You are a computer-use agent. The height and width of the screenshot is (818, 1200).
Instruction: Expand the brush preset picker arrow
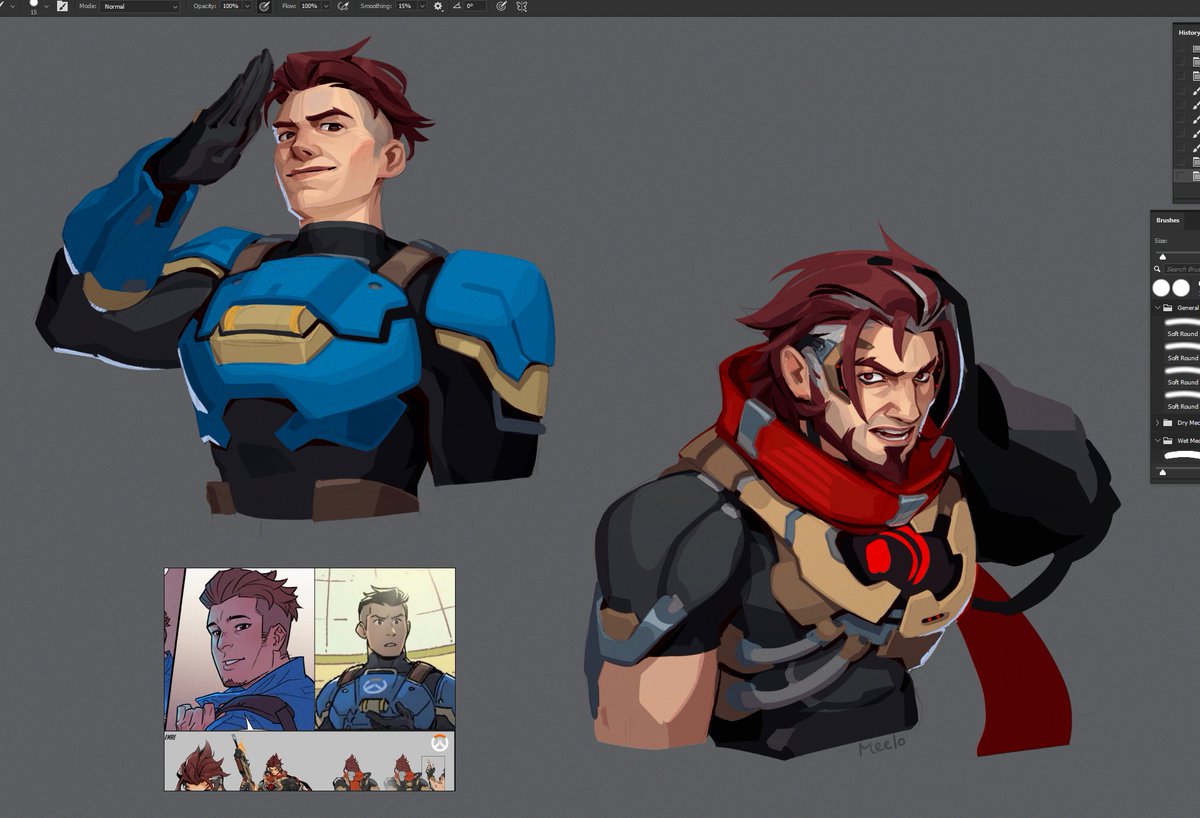tap(46, 6)
